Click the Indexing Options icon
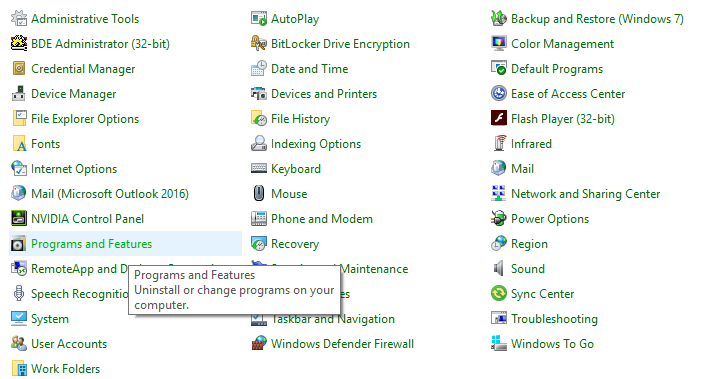 click(x=259, y=144)
